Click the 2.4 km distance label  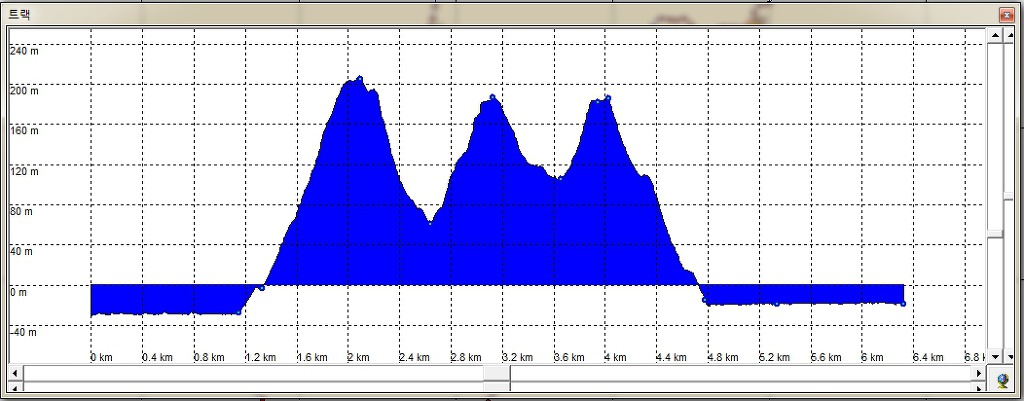click(x=415, y=357)
